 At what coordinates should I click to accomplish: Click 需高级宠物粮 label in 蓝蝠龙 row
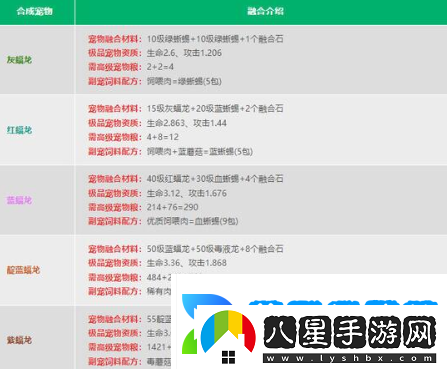click(x=115, y=207)
